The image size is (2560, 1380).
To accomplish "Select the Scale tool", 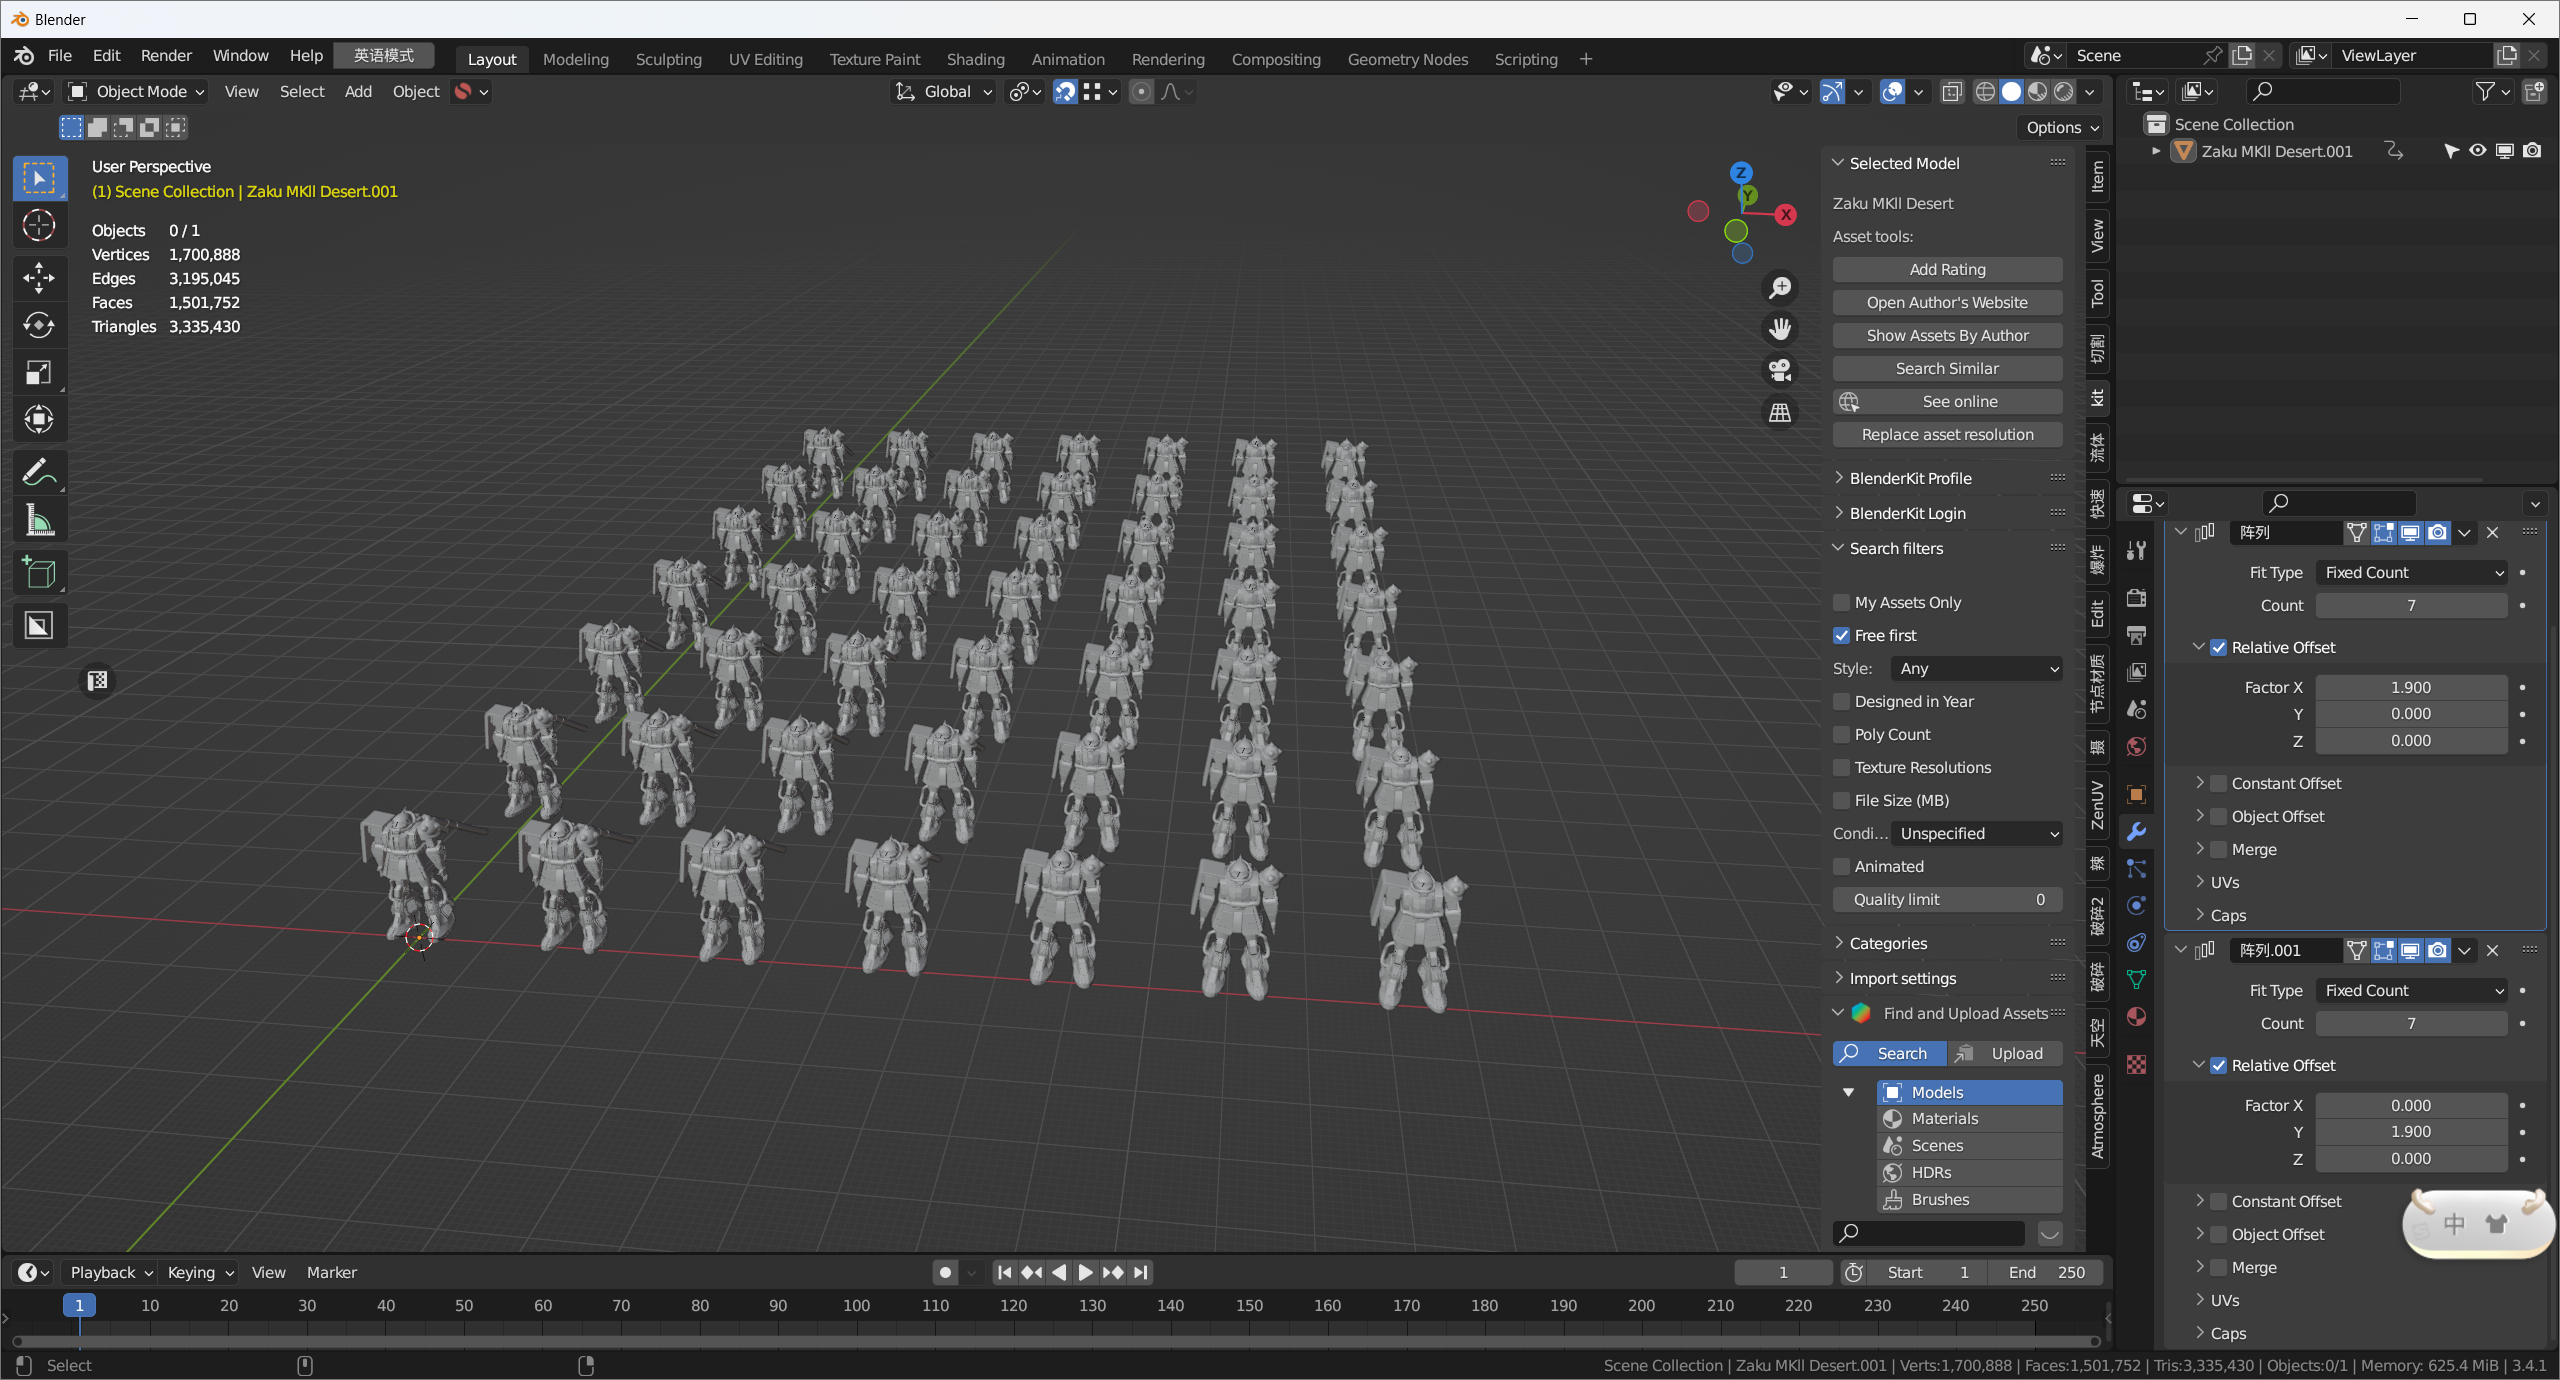I will pos(39,373).
